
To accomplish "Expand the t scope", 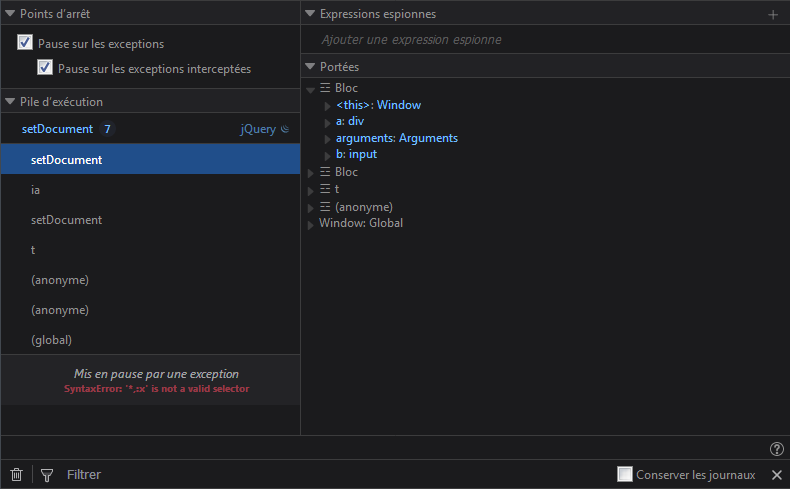I will (310, 191).
